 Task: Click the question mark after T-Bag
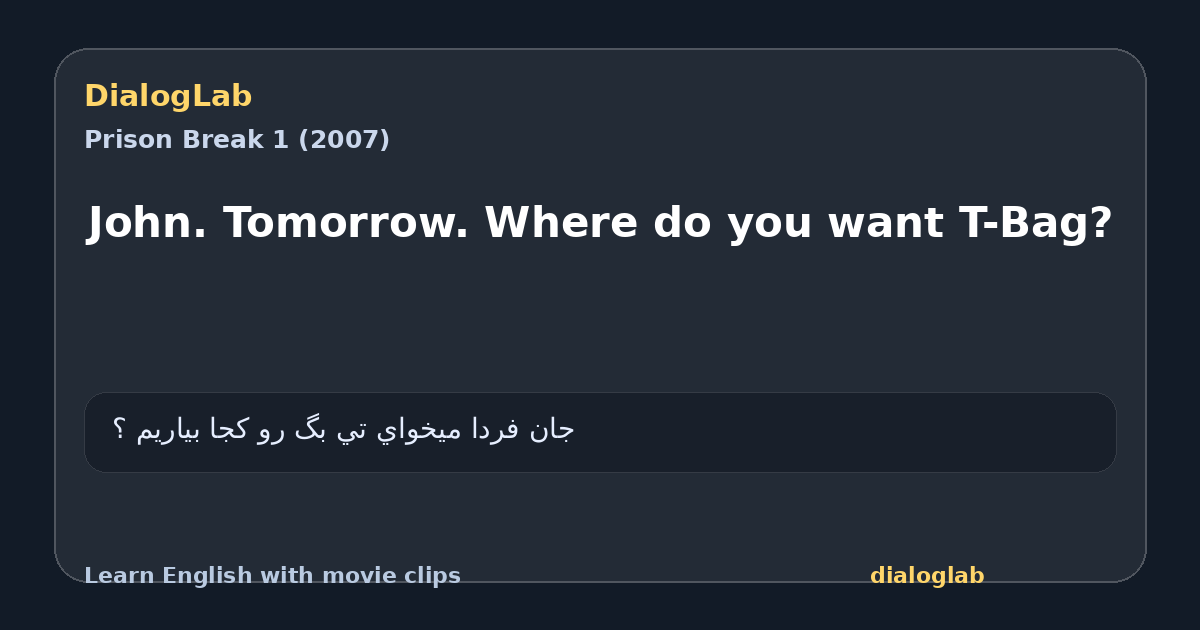[1101, 223]
